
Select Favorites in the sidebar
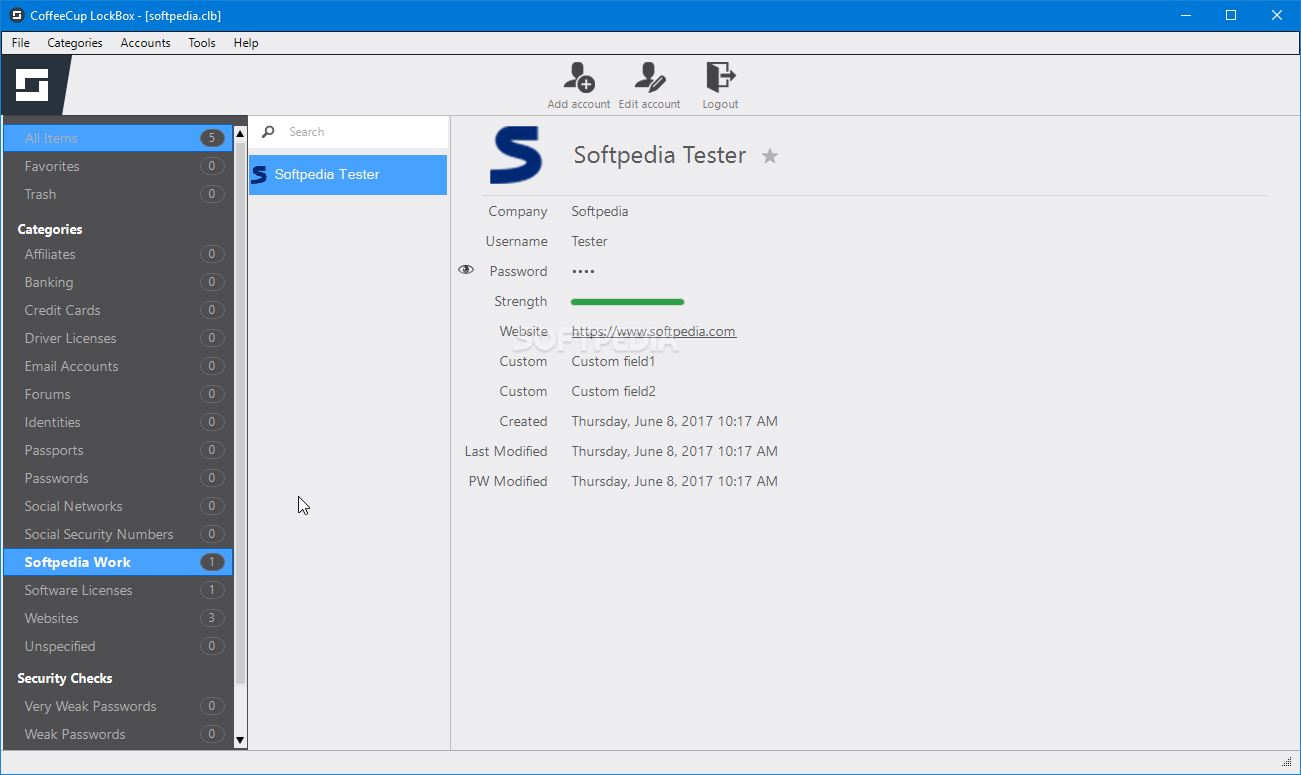[x=118, y=166]
